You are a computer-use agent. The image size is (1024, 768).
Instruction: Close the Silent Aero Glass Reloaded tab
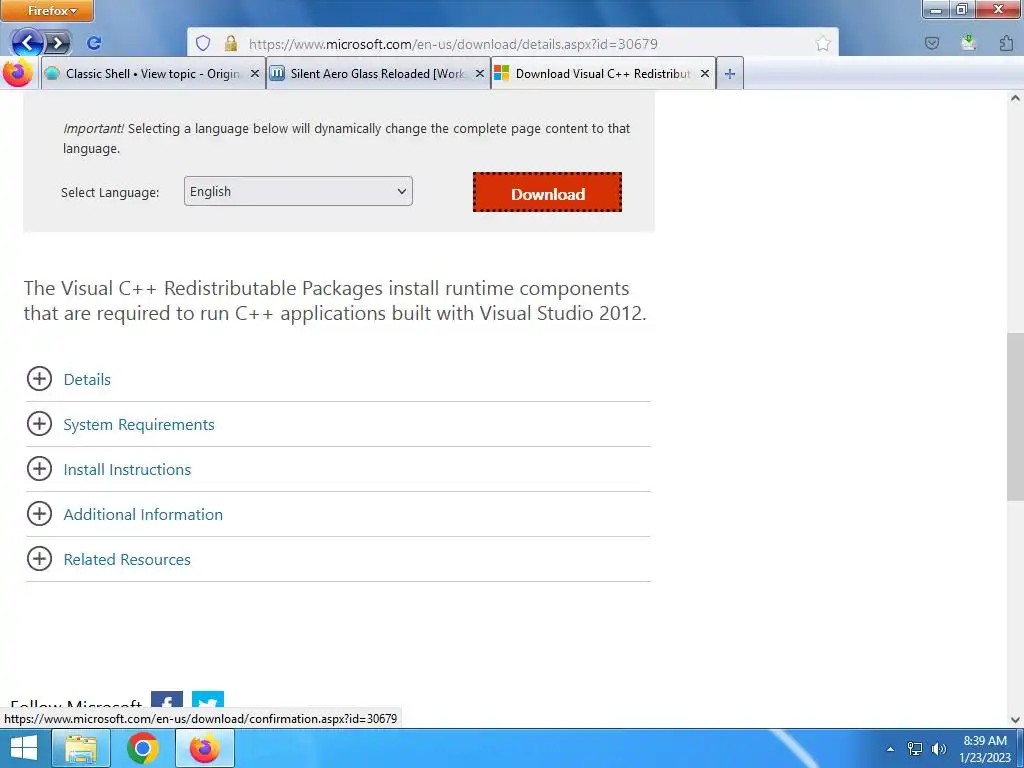point(479,74)
